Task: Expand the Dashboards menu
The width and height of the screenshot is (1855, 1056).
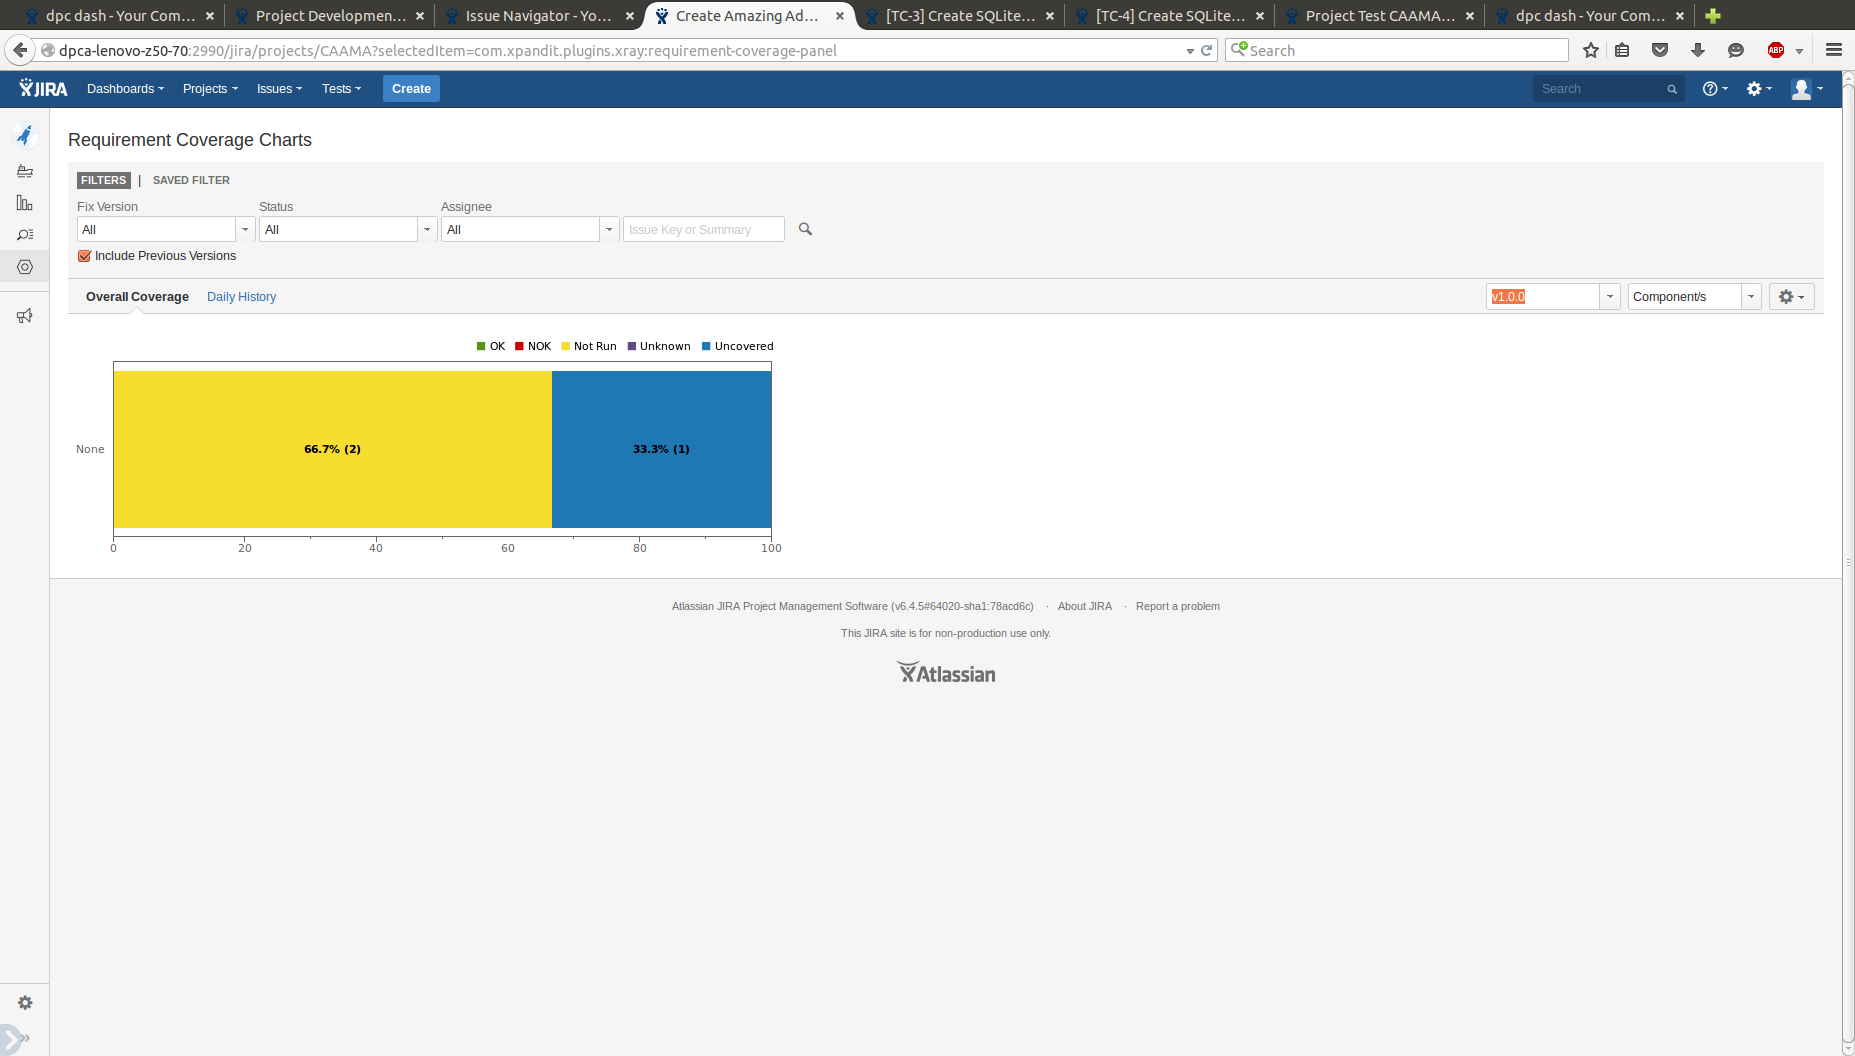Action: coord(125,89)
